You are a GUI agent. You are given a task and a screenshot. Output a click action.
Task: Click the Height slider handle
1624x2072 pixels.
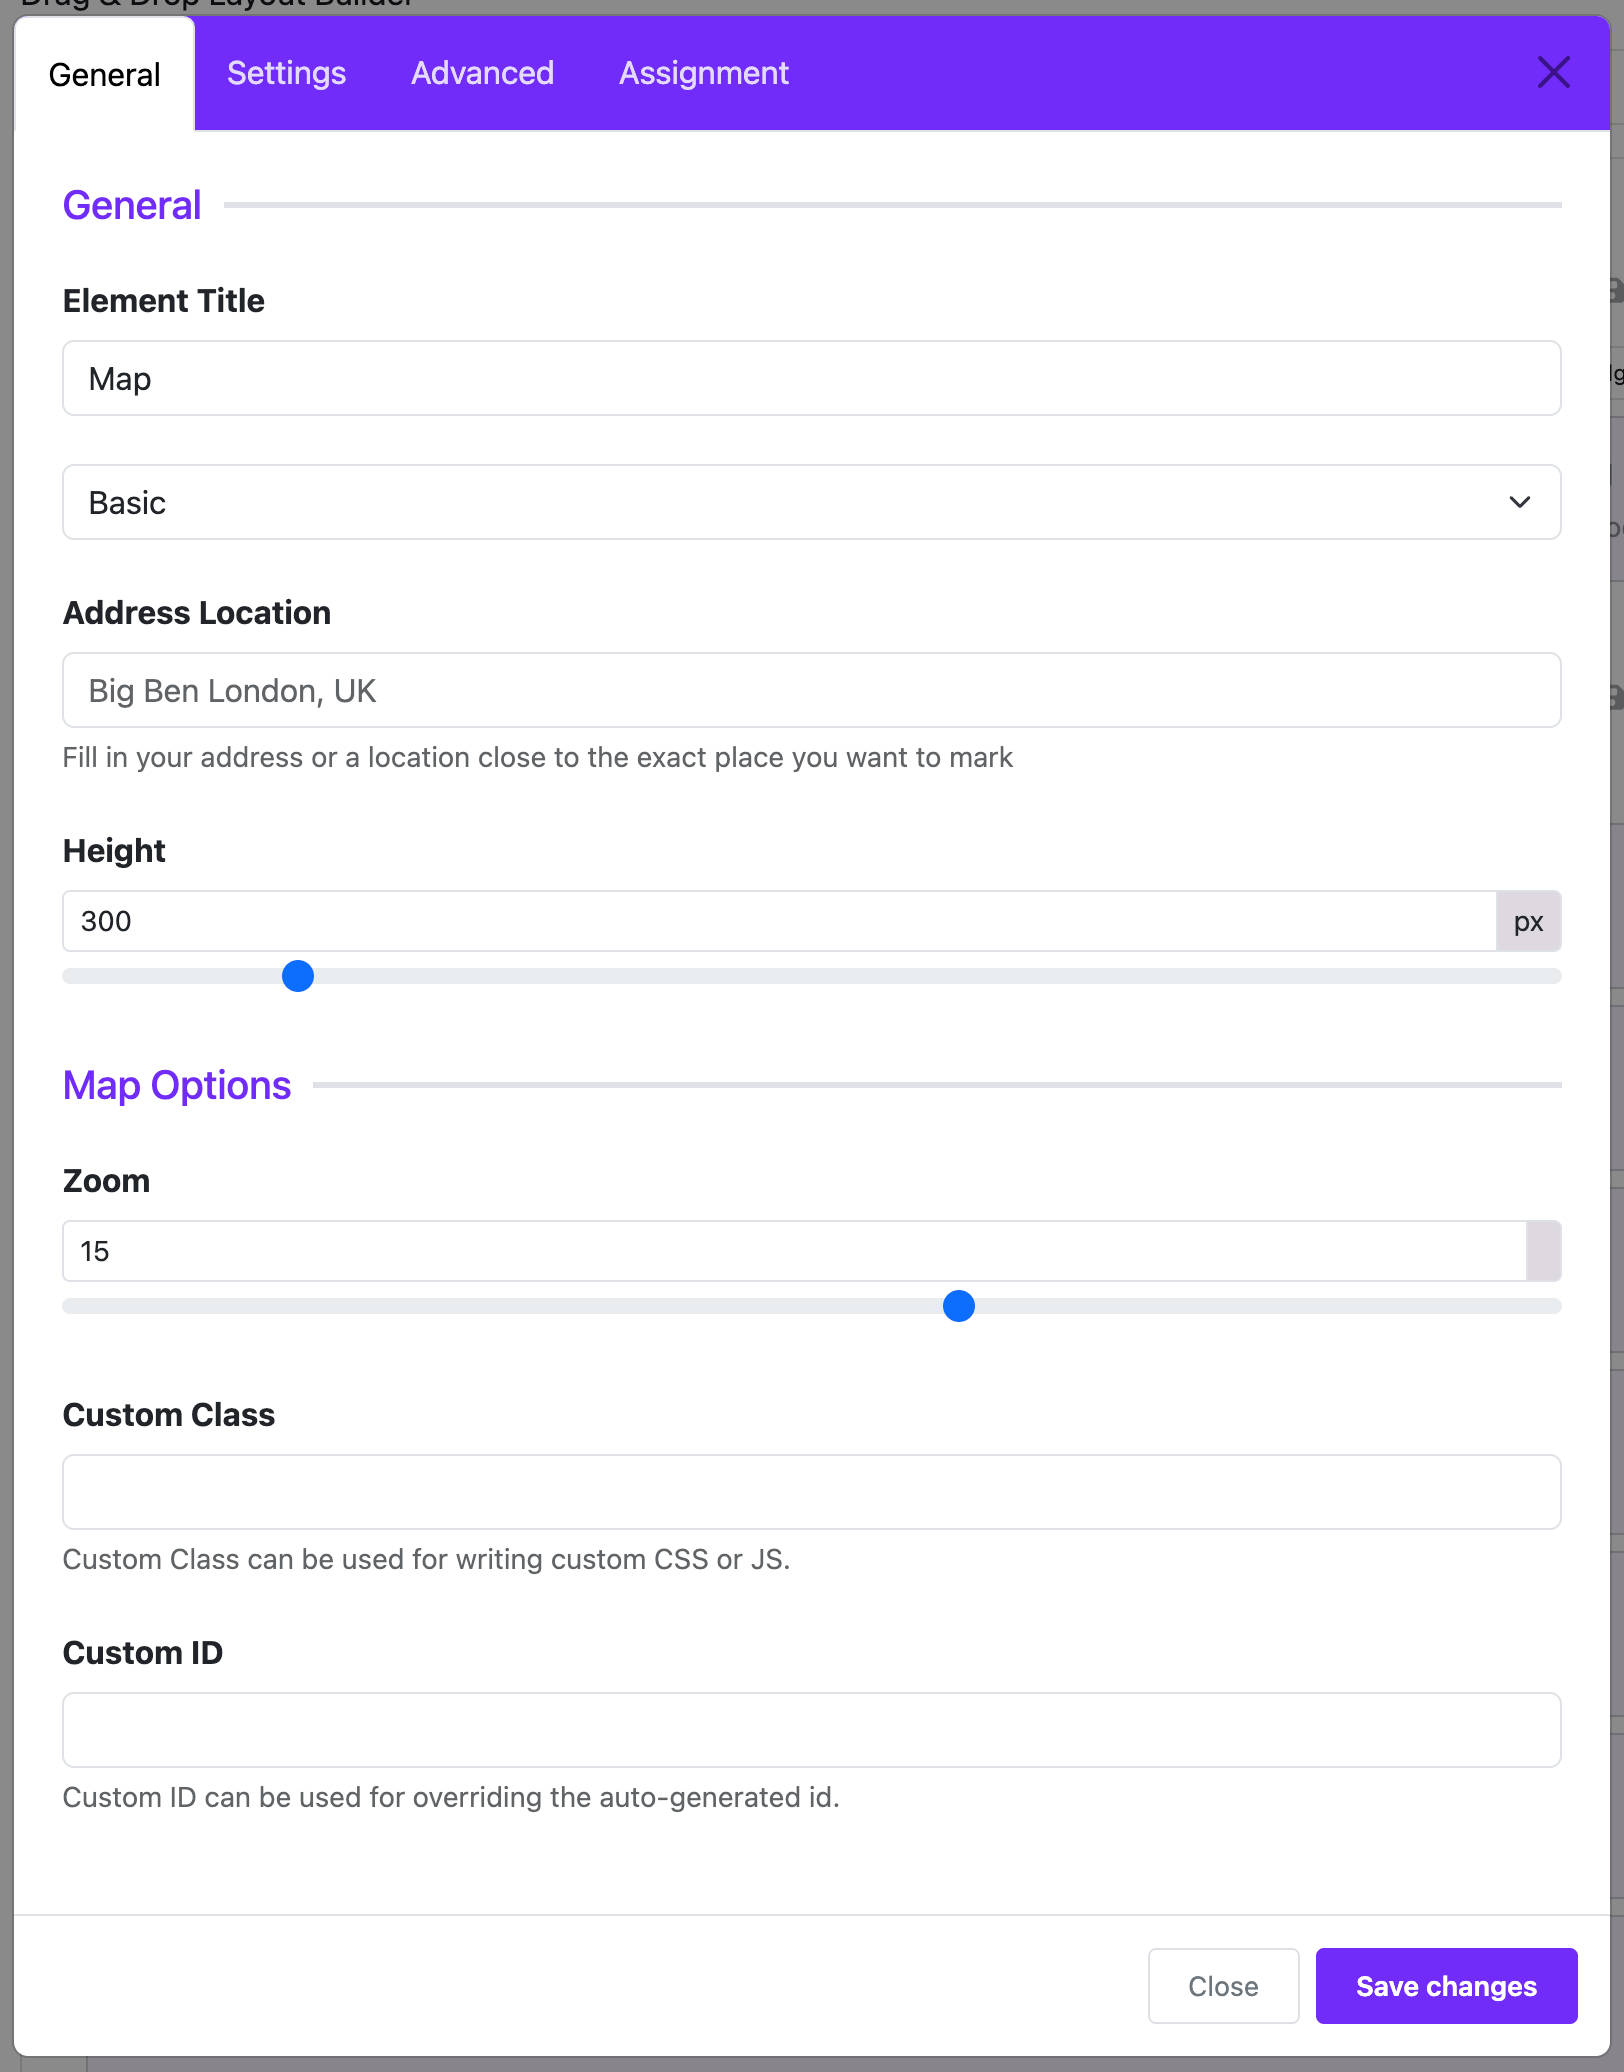tap(298, 976)
